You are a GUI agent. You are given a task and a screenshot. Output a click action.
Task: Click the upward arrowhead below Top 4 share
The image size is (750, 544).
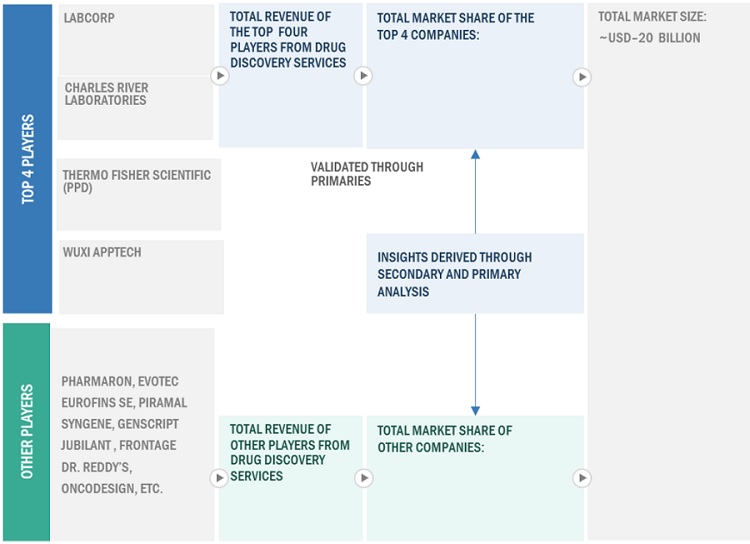point(475,155)
